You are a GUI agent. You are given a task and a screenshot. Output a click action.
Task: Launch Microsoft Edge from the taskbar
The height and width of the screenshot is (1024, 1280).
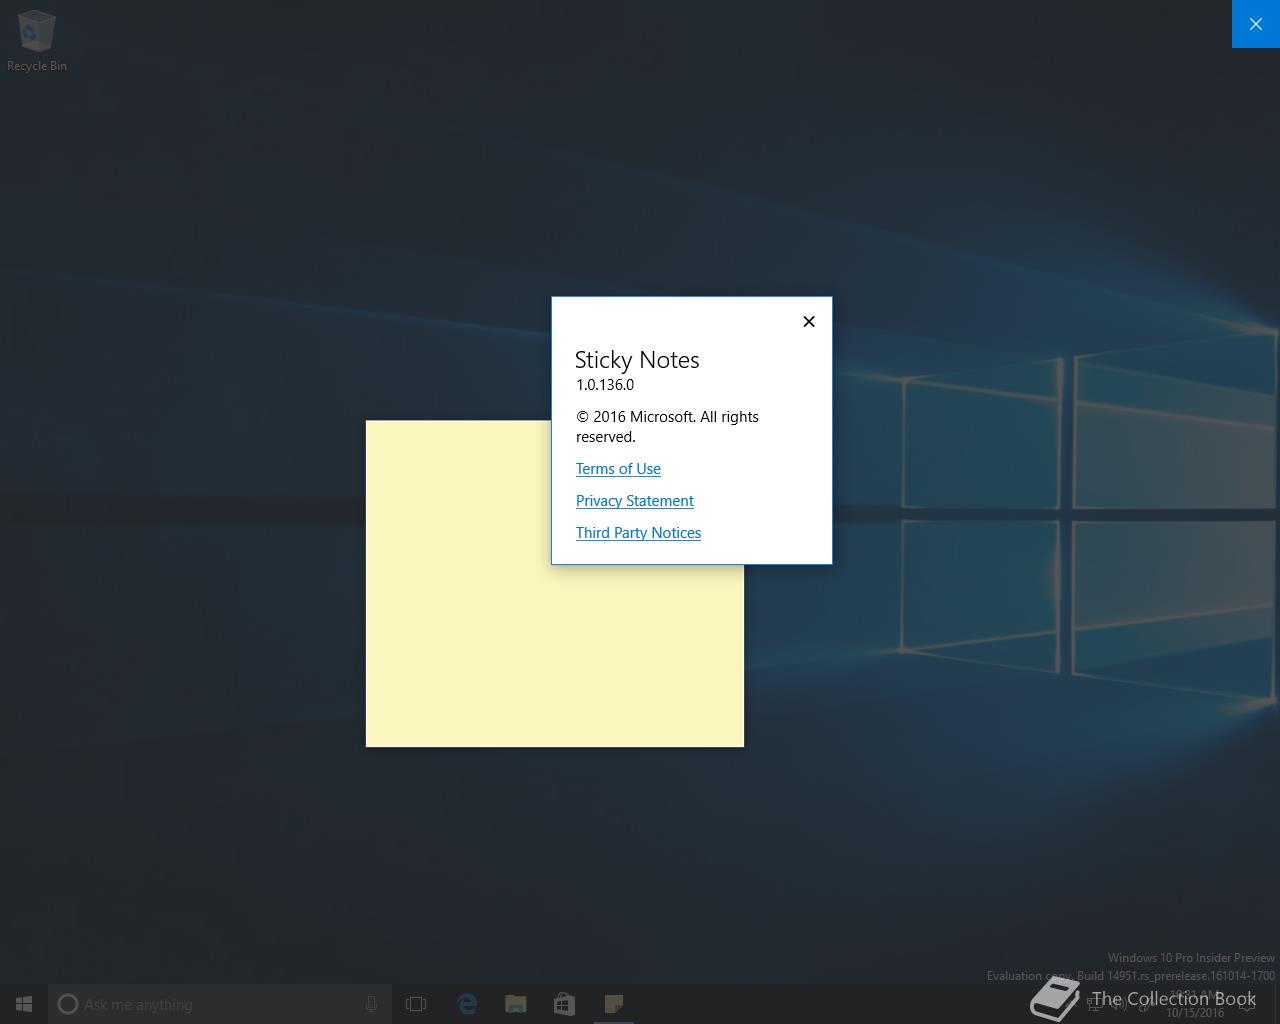pyautogui.click(x=466, y=1004)
